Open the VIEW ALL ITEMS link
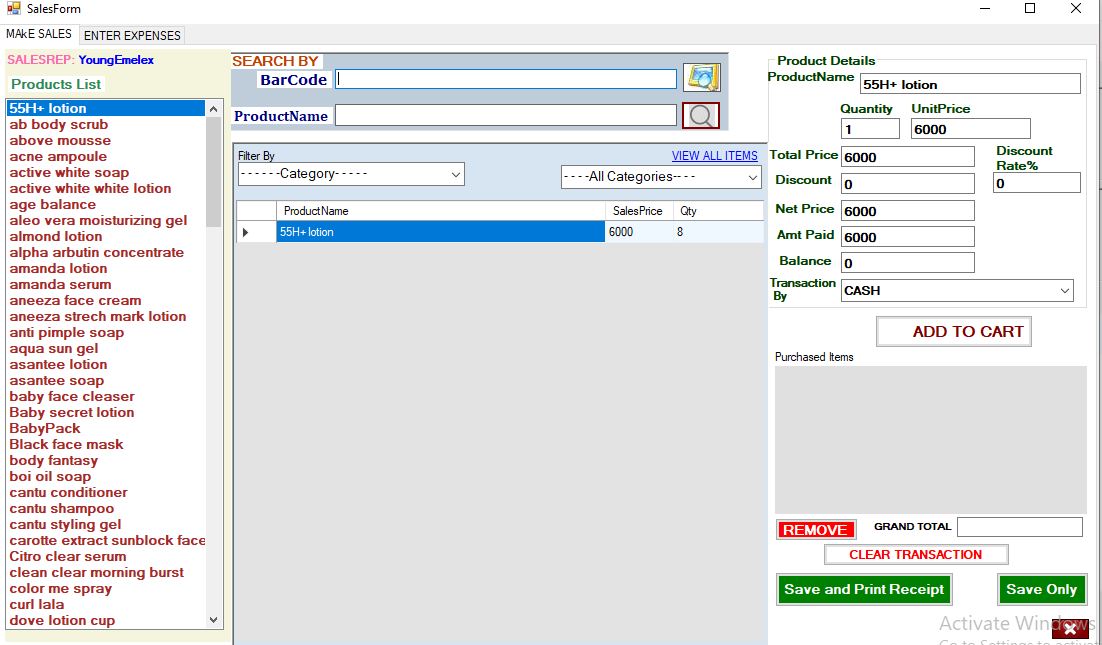This screenshot has height=645, width=1102. pyautogui.click(x=716, y=156)
